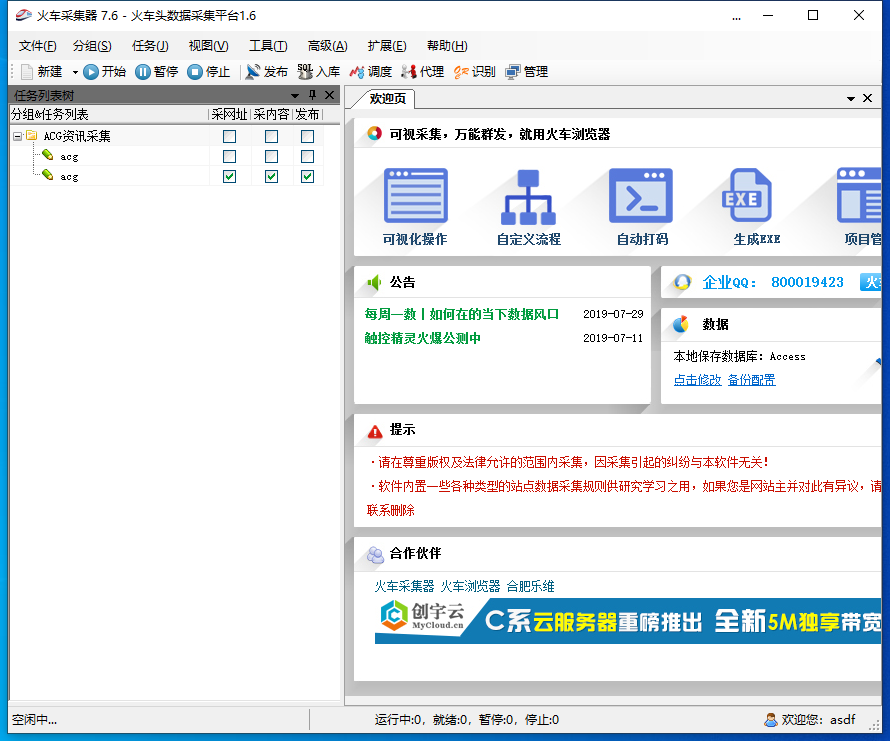This screenshot has width=890, height=741.
Task: Check 发布 for the ACG资讯采集 group
Action: (x=307, y=136)
